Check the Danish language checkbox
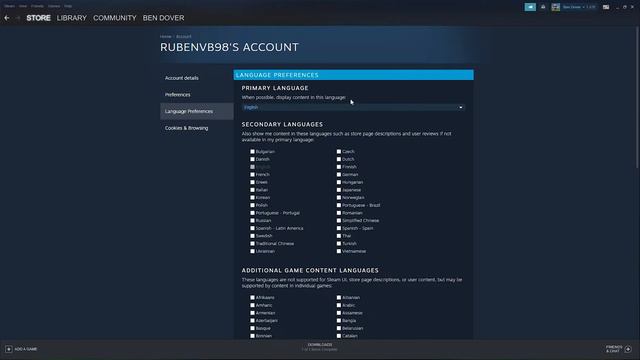This screenshot has width=640, height=360. (x=252, y=159)
